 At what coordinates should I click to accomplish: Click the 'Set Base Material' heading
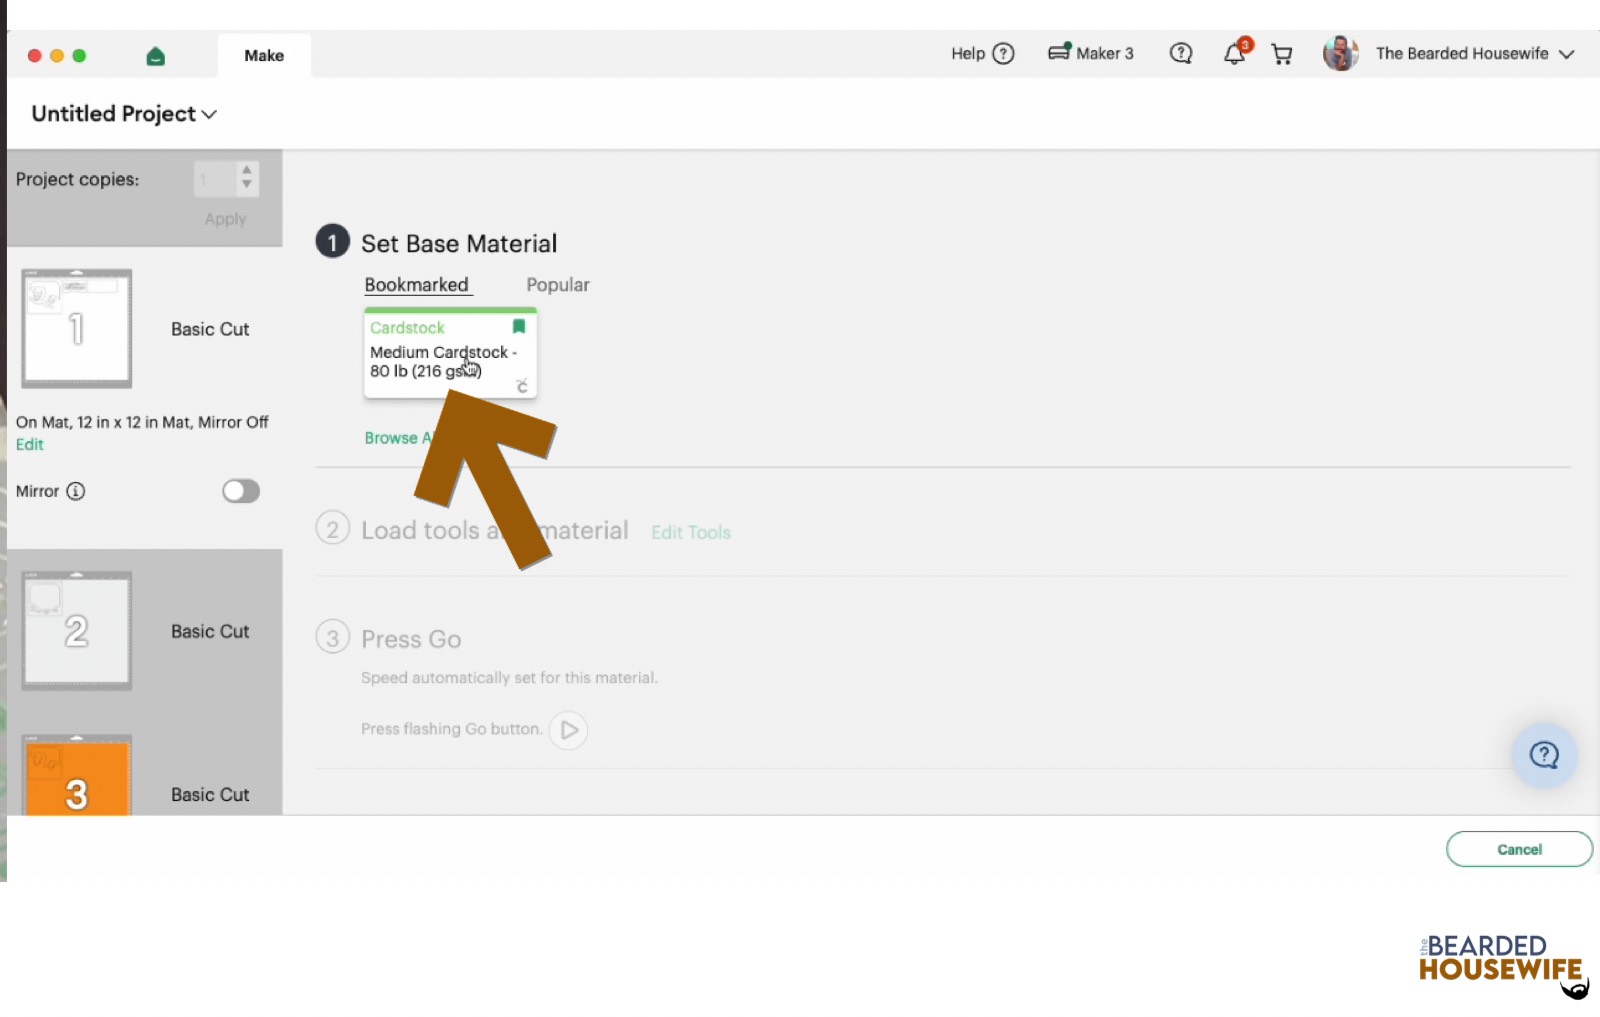click(x=459, y=244)
